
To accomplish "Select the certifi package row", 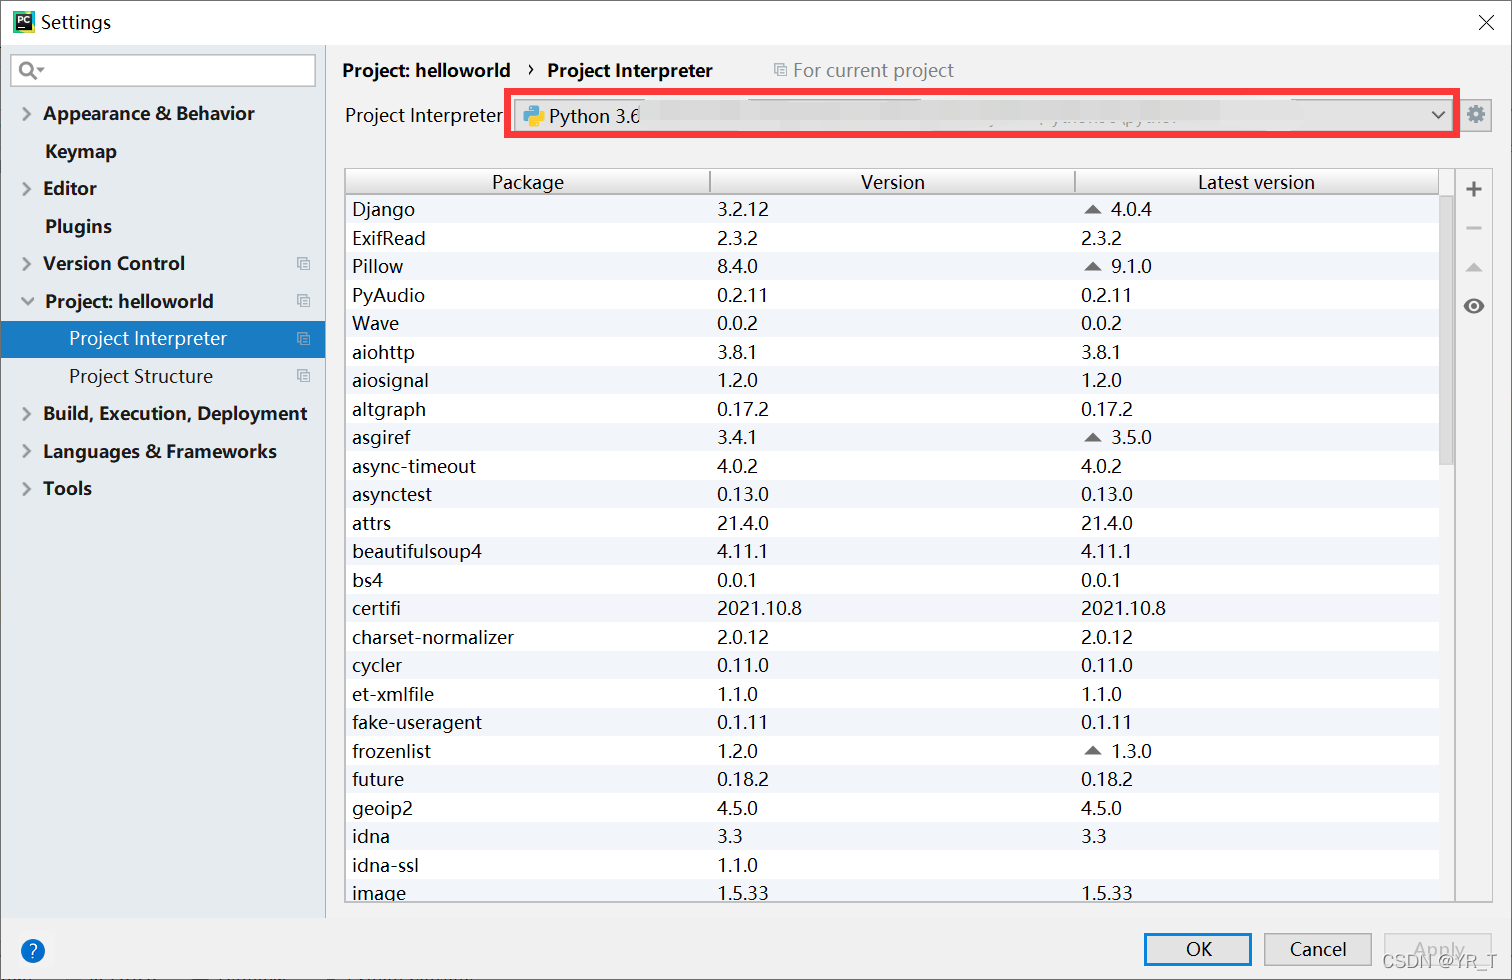I will [x=892, y=608].
